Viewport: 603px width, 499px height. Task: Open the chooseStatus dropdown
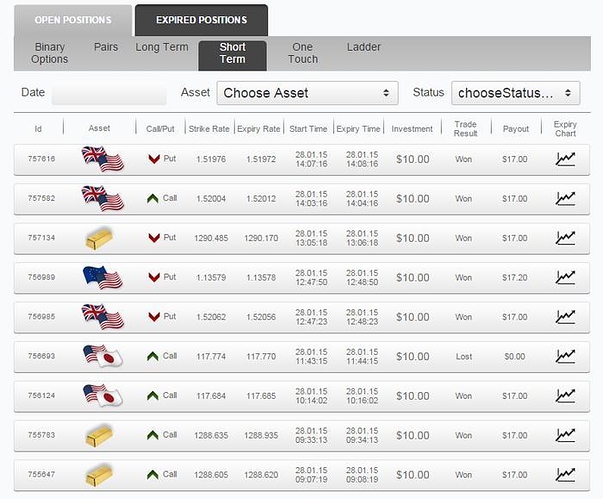[x=515, y=93]
